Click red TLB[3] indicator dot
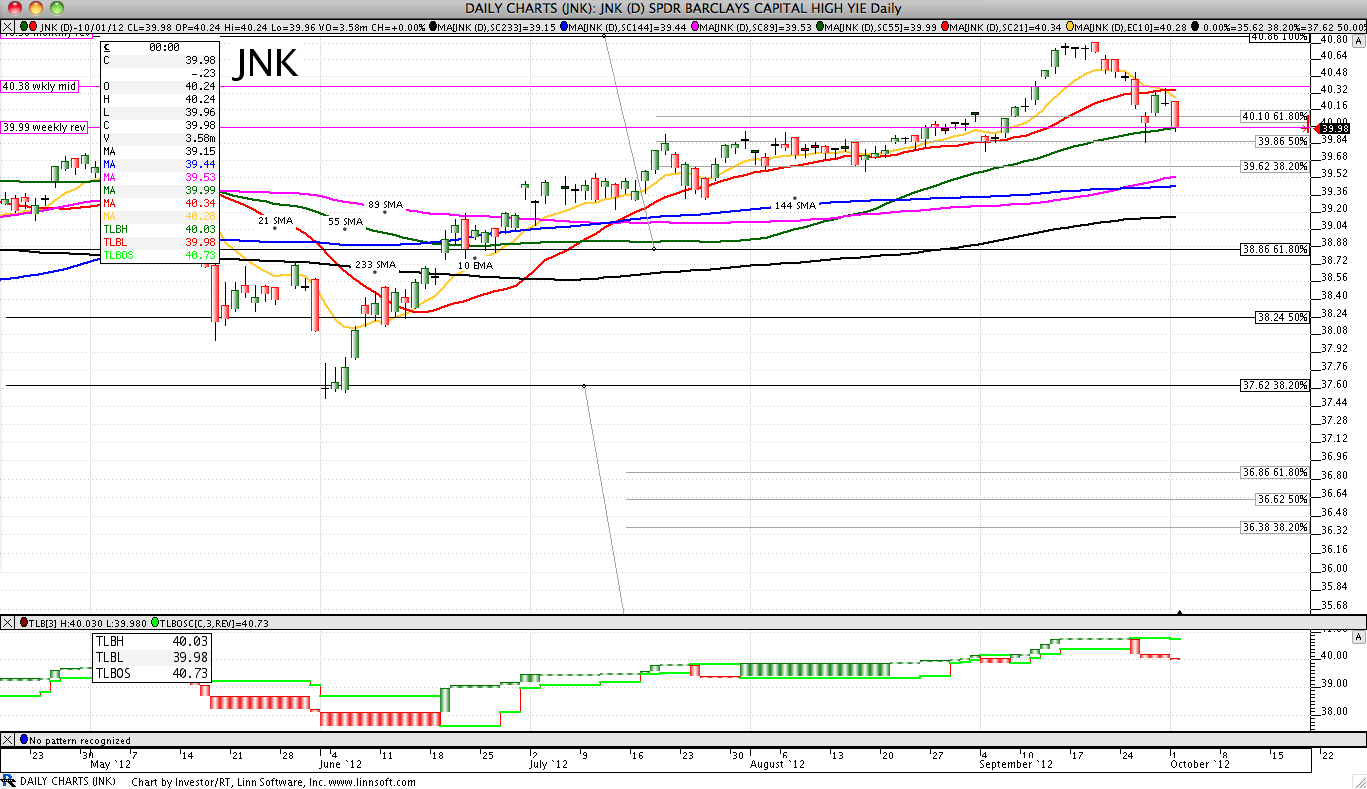This screenshot has height=789, width=1367. [23, 623]
